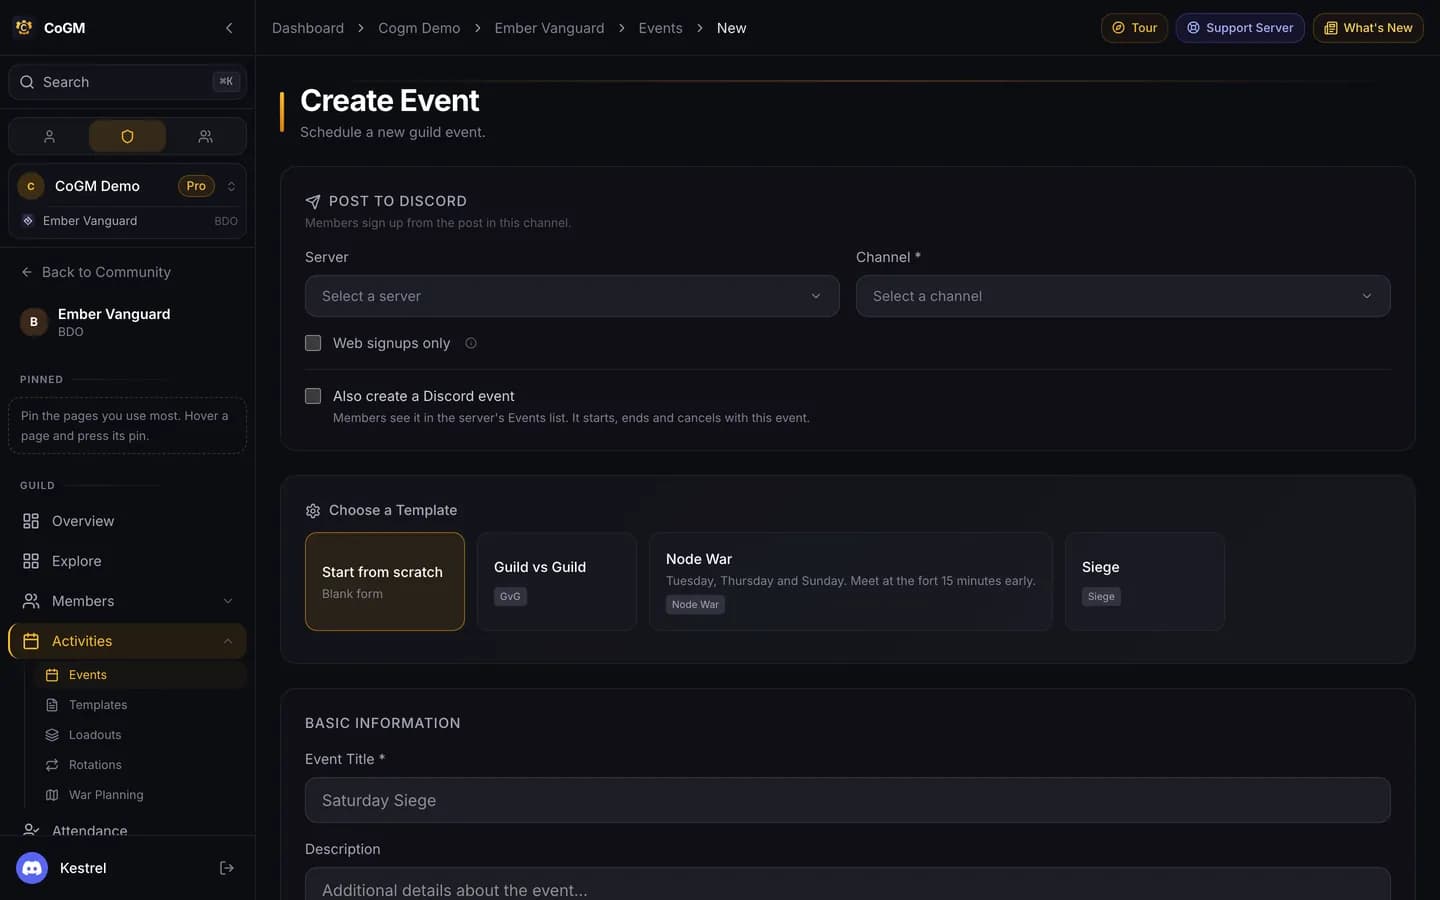The width and height of the screenshot is (1440, 900).
Task: Click the Dashboard breadcrumb
Action: 308,28
